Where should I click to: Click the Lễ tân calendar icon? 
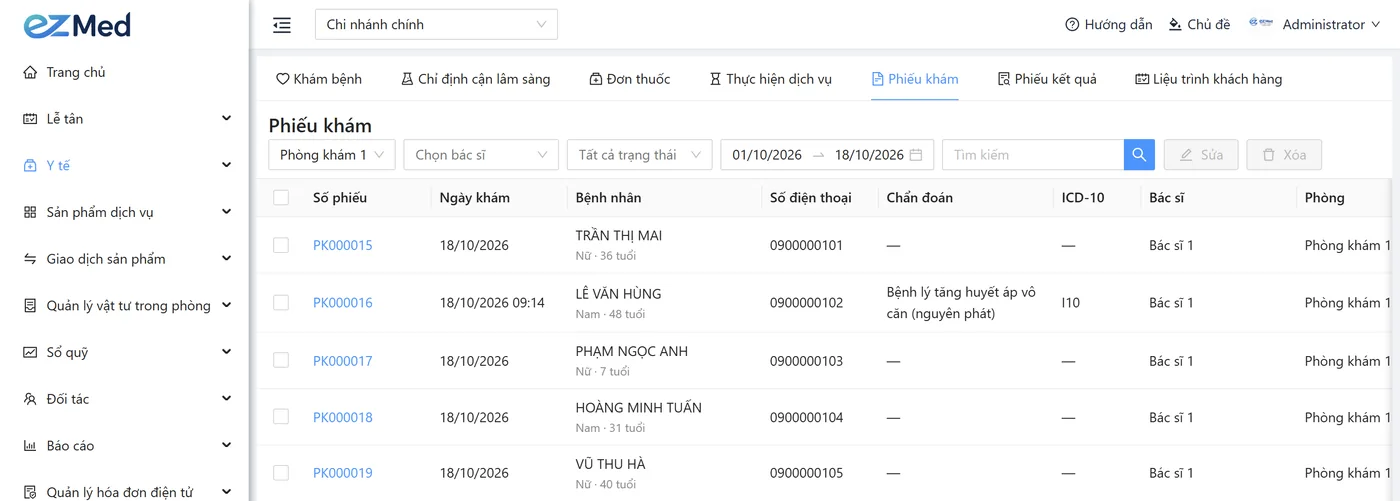[x=30, y=119]
